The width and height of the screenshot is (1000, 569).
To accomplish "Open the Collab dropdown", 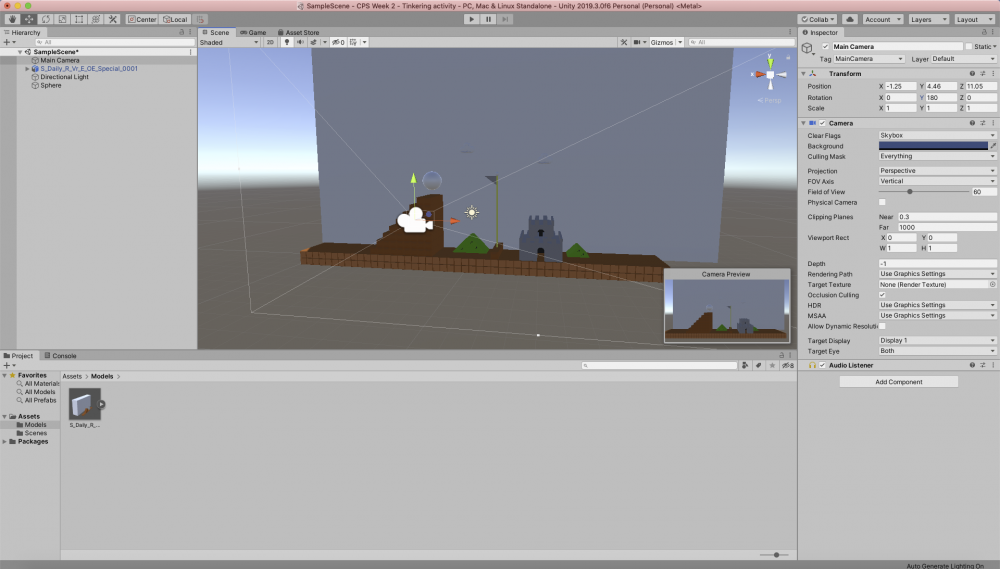I will click(x=818, y=19).
